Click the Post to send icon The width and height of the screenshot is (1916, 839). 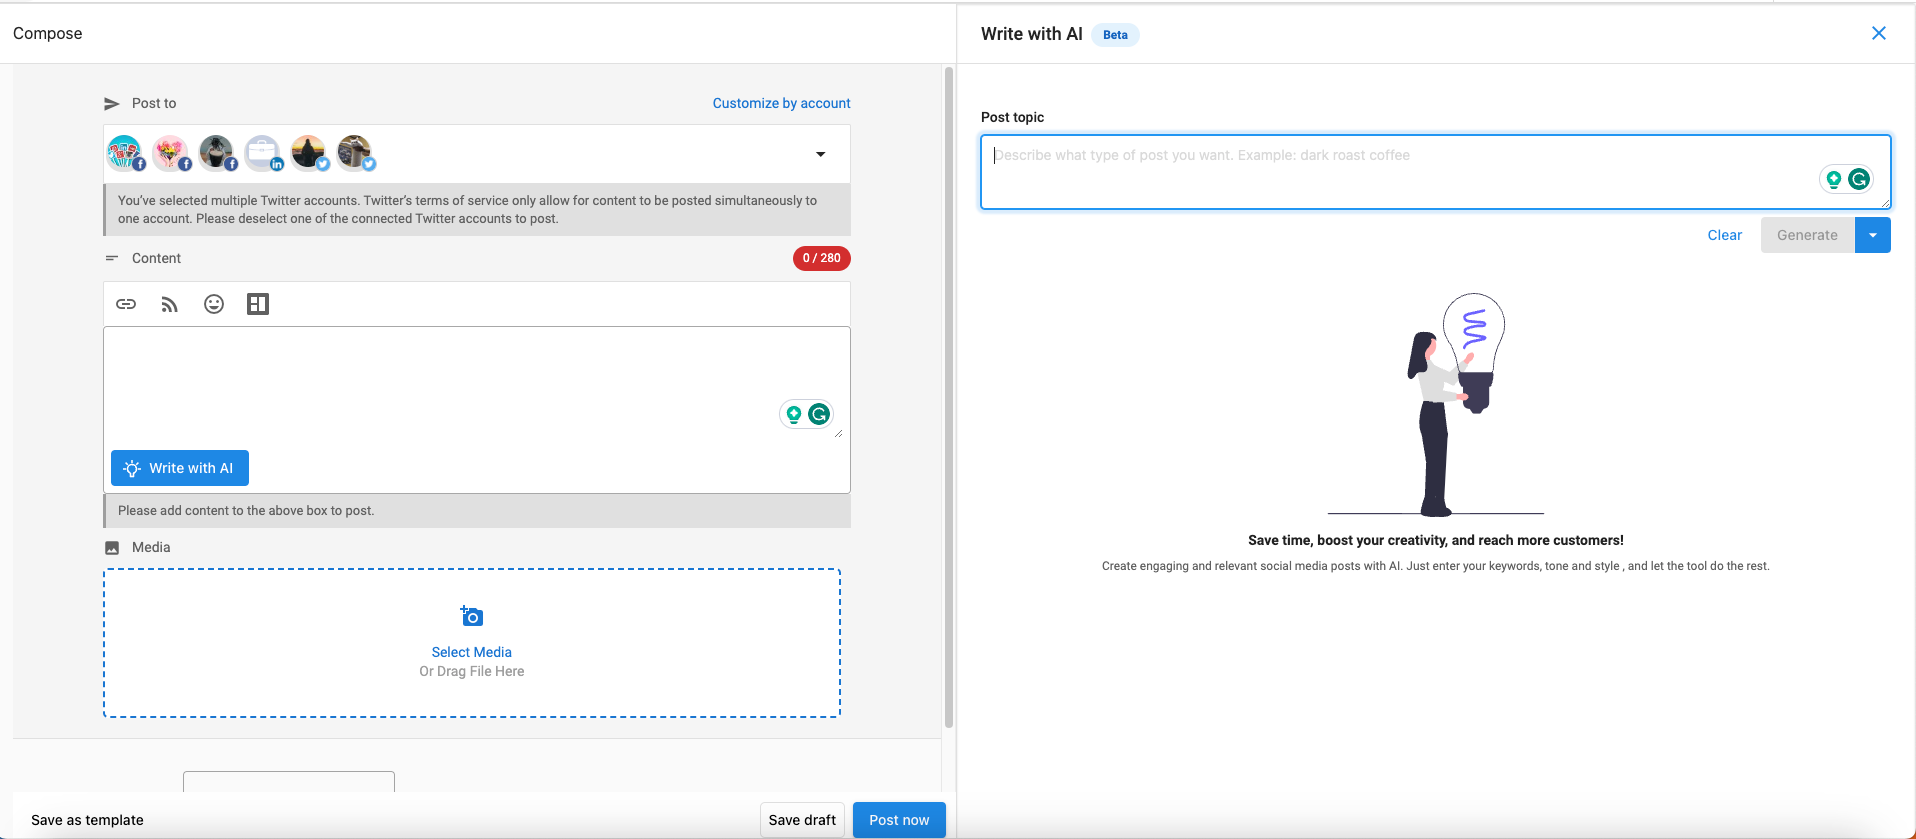point(112,103)
